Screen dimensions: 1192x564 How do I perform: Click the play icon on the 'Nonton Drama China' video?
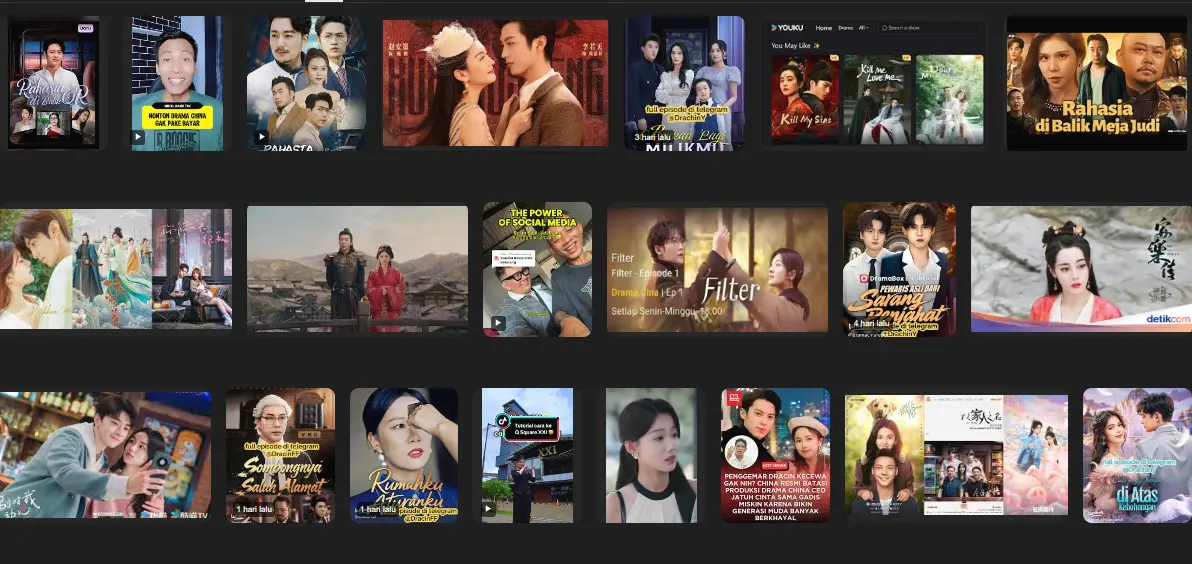point(138,138)
